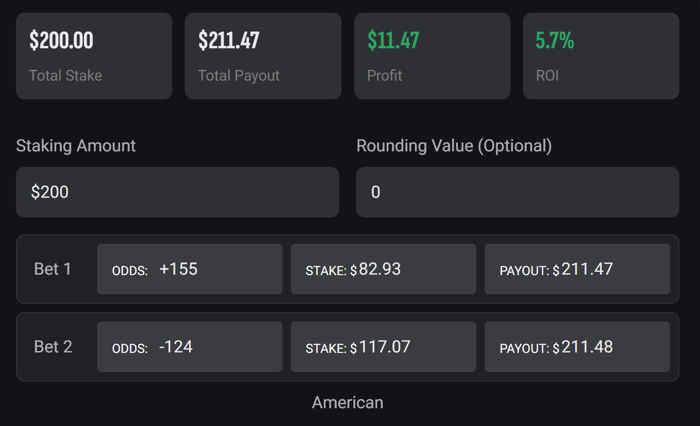Image resolution: width=700 pixels, height=426 pixels.
Task: Click the Staking Amount heading label
Action: tap(76, 145)
